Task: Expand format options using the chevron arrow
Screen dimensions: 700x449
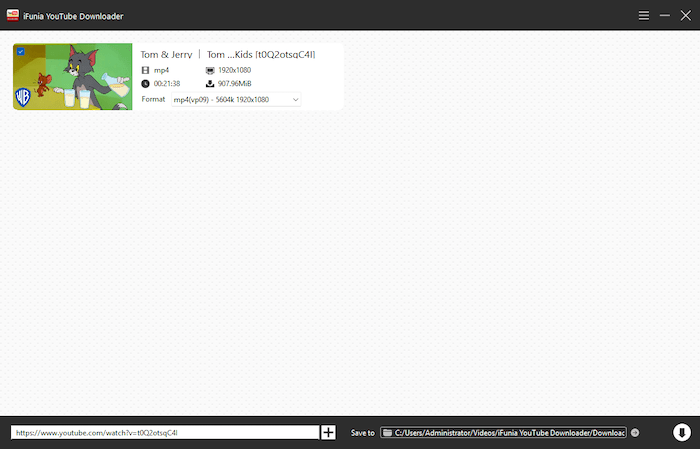Action: (x=295, y=99)
